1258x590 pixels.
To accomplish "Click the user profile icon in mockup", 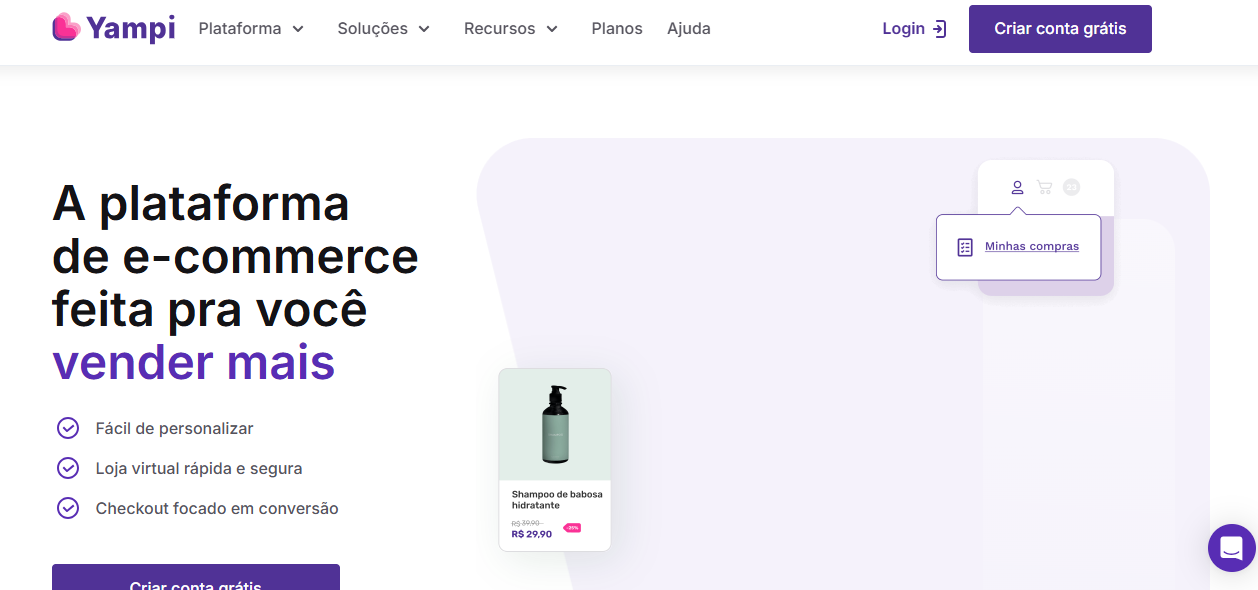I will pyautogui.click(x=1017, y=187).
